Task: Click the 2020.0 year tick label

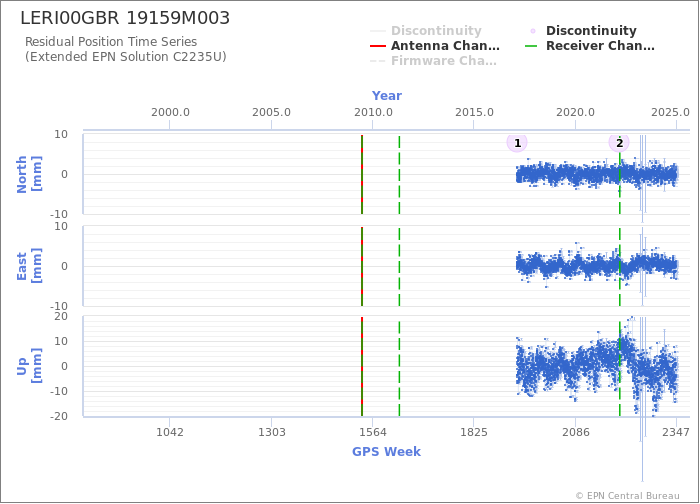Action: [575, 112]
